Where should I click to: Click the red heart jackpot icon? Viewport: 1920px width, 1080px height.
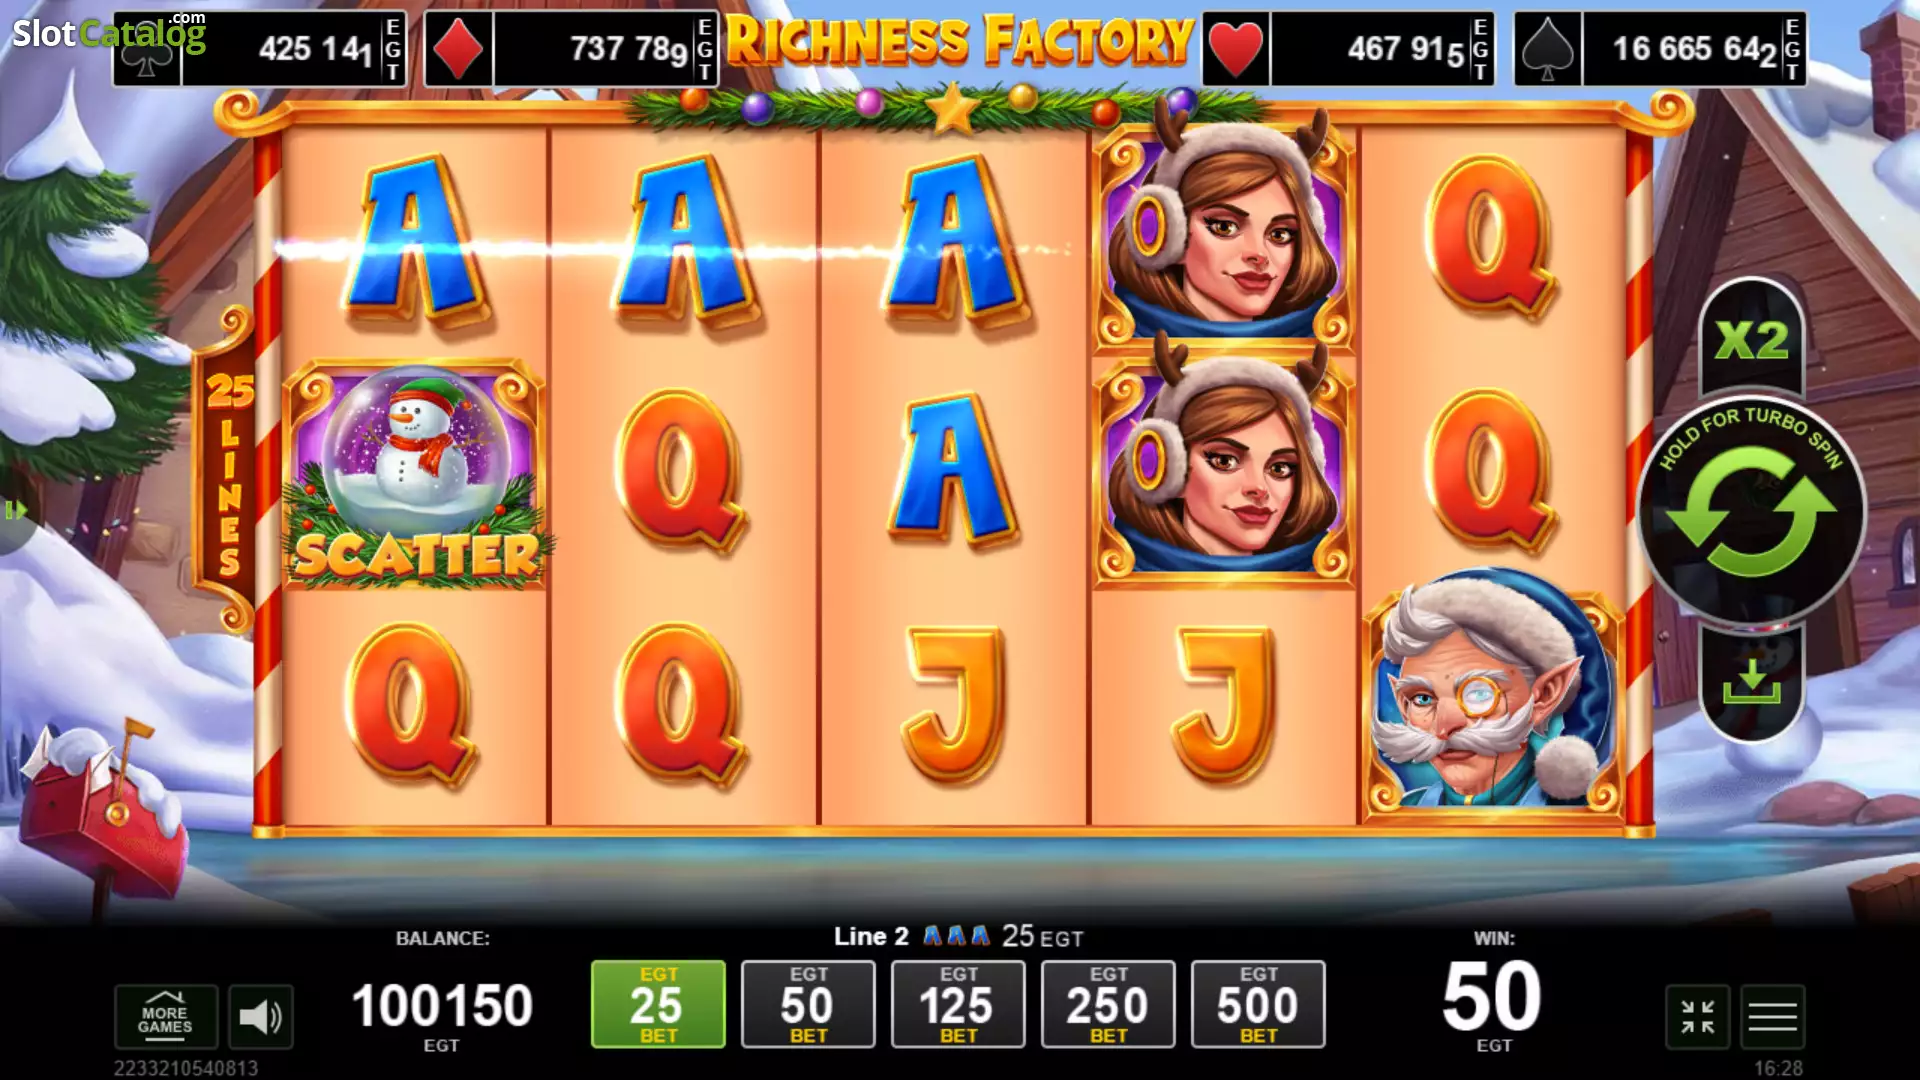click(x=1236, y=49)
